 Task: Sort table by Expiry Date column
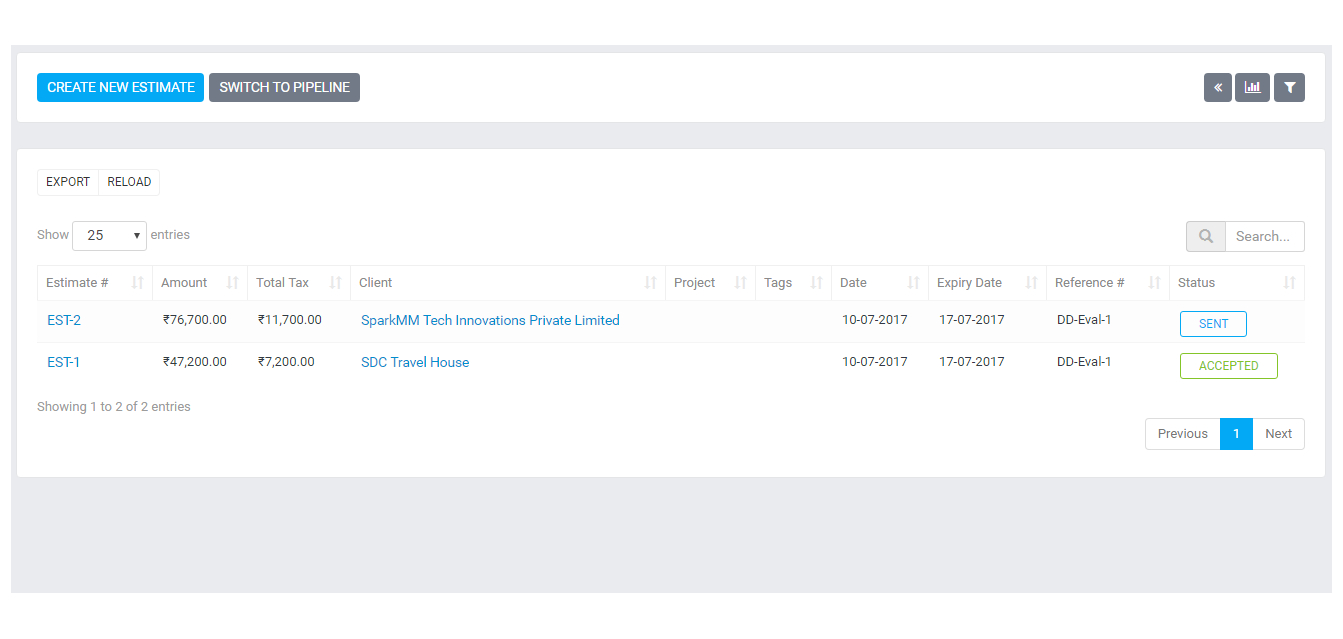(1032, 283)
